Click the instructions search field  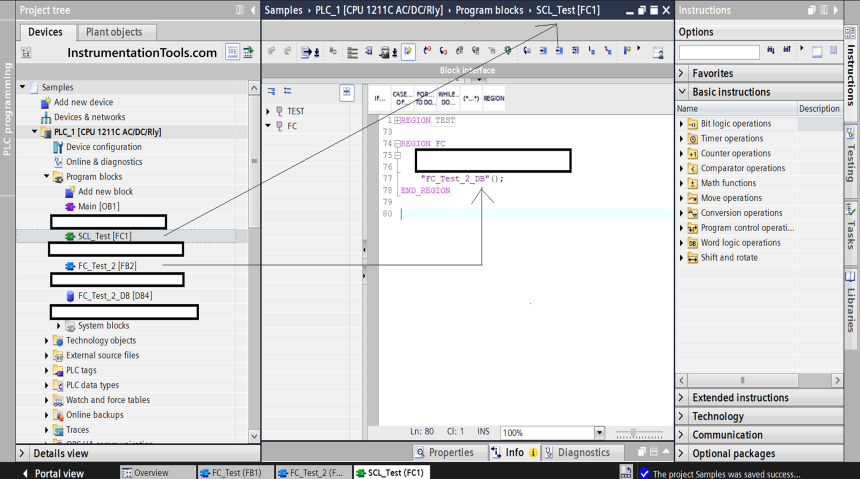point(719,52)
